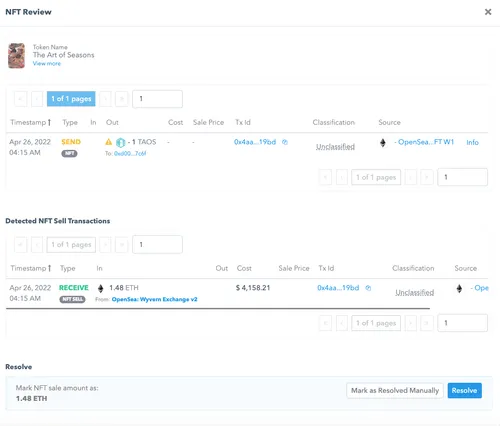Open the 0x4aa...19bd link in SEND row

point(255,142)
